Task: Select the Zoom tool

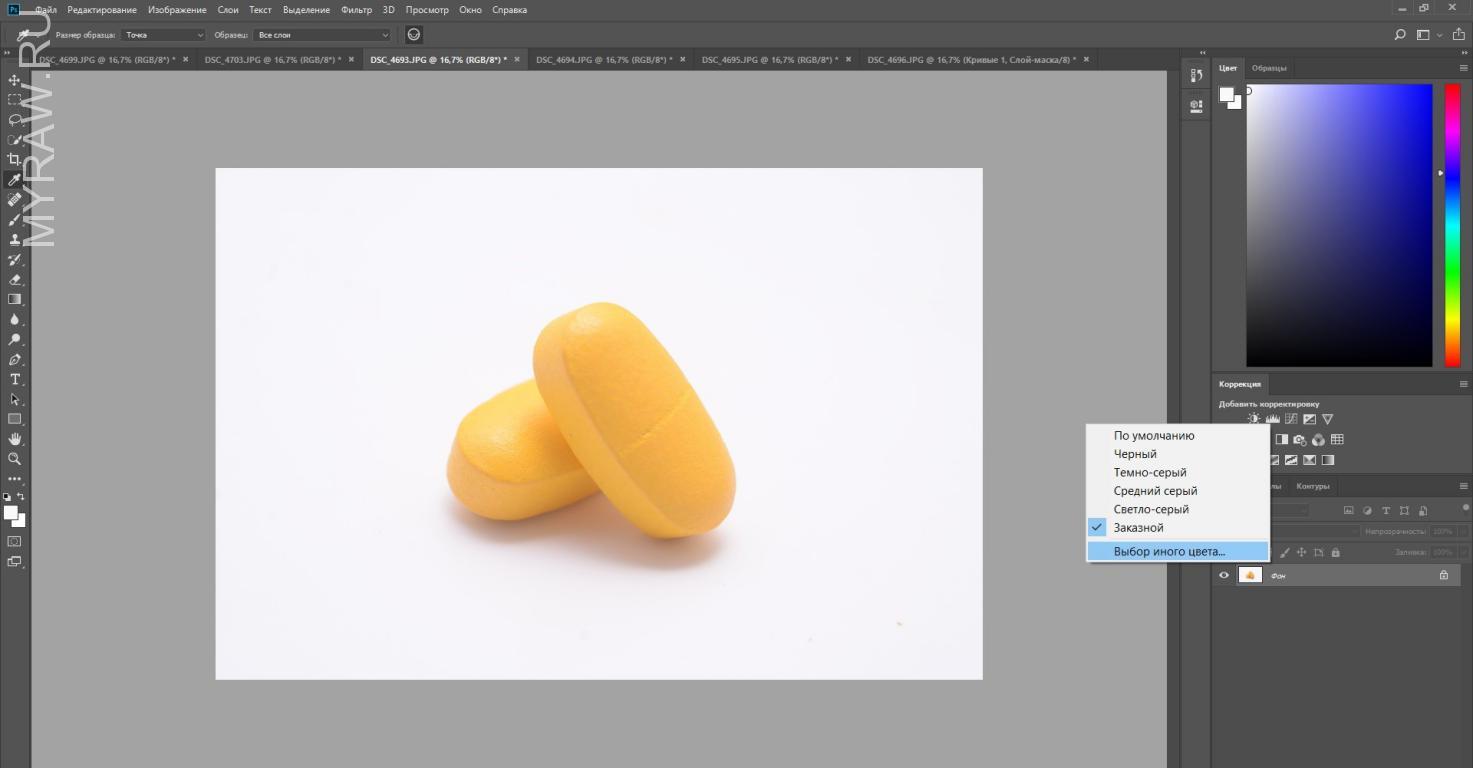Action: pyautogui.click(x=14, y=459)
